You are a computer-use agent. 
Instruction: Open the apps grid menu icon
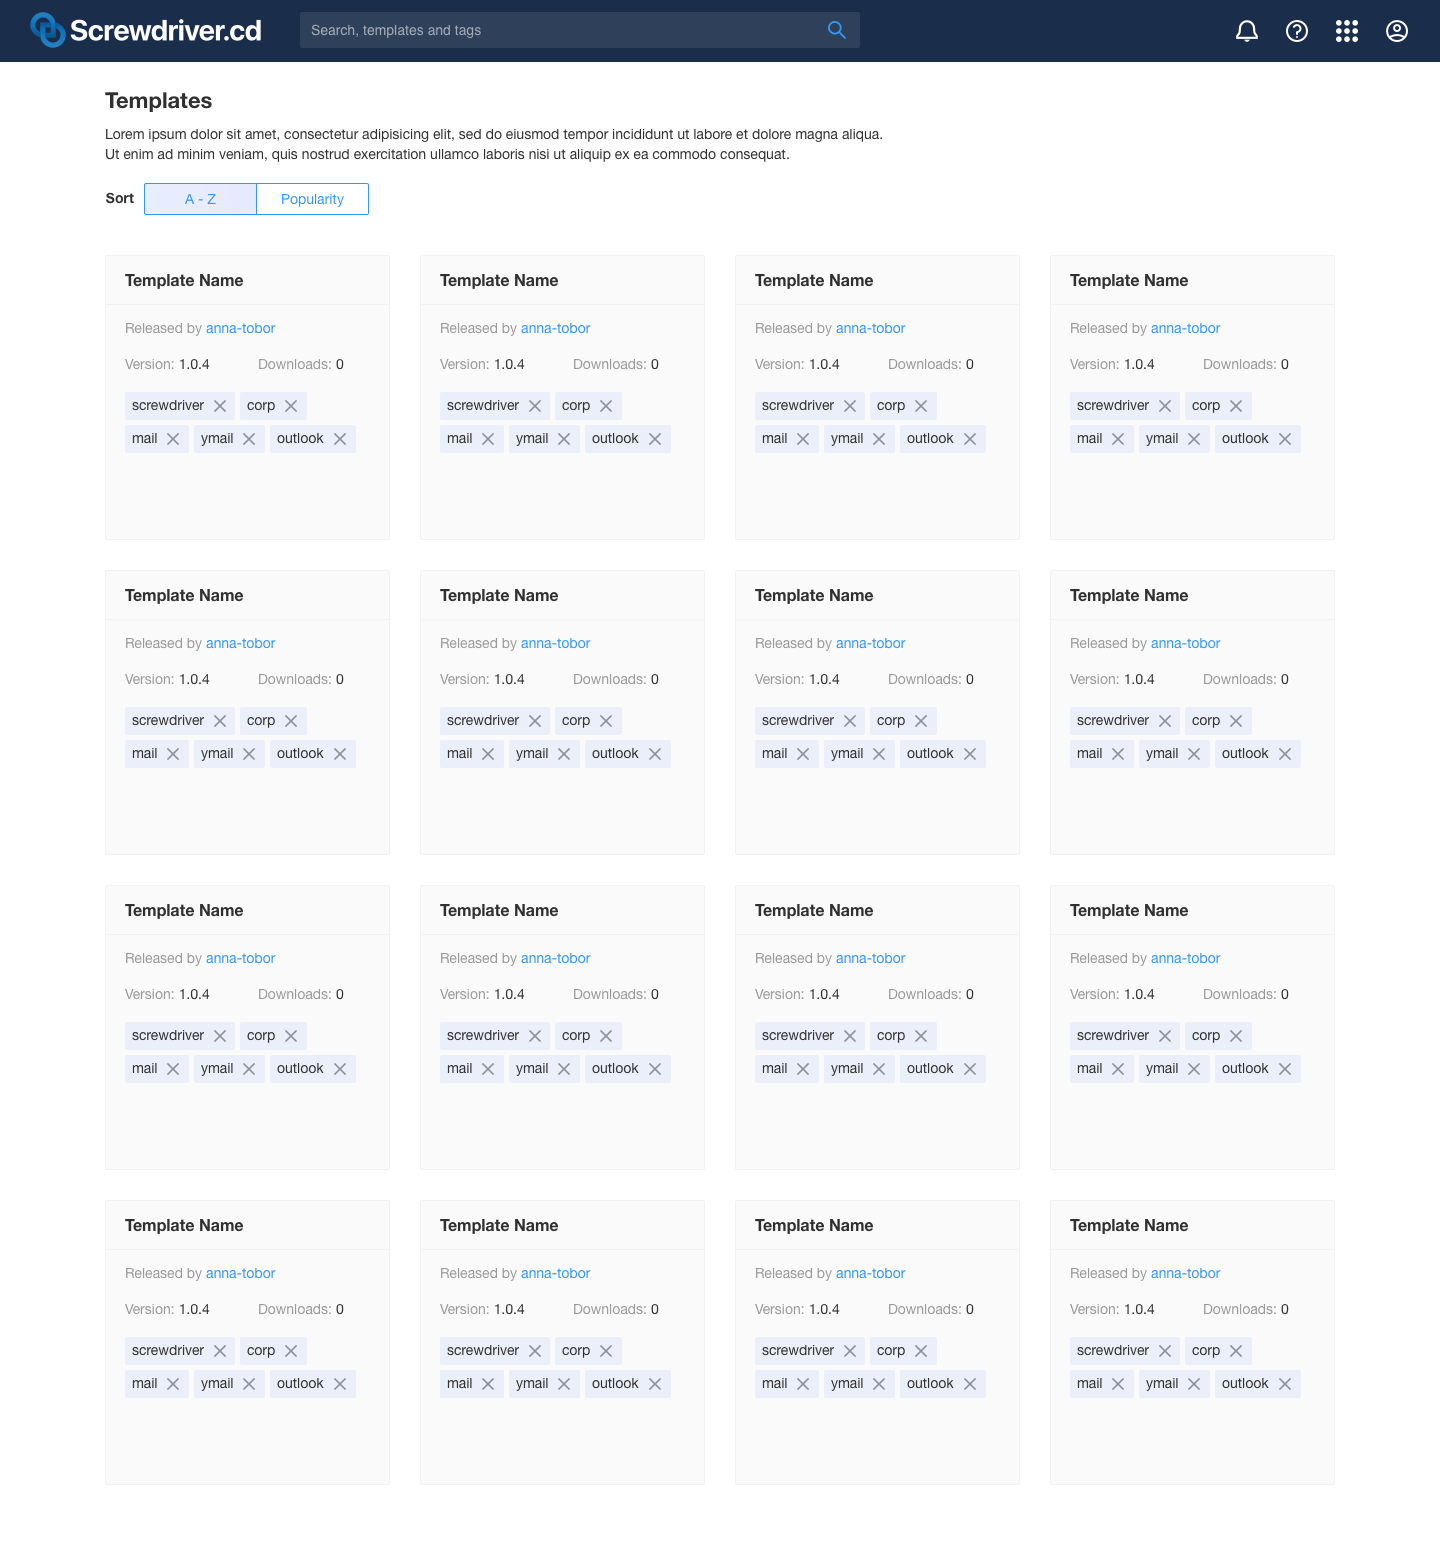coord(1347,31)
